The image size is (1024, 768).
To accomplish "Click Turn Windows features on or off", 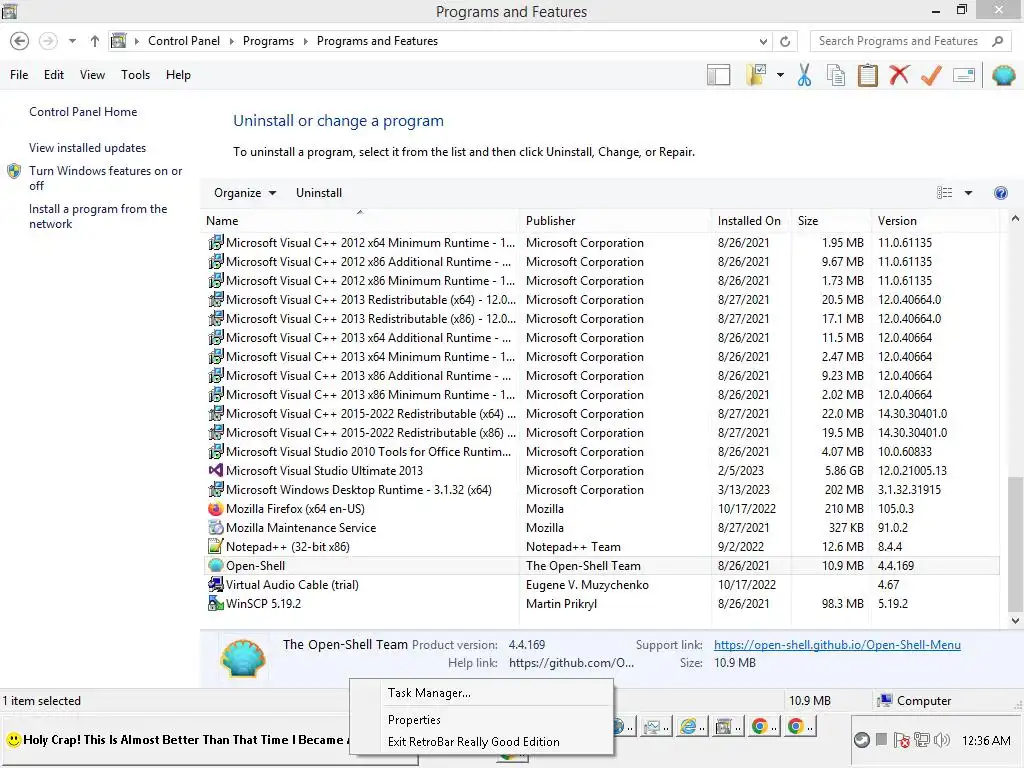I will pos(105,178).
